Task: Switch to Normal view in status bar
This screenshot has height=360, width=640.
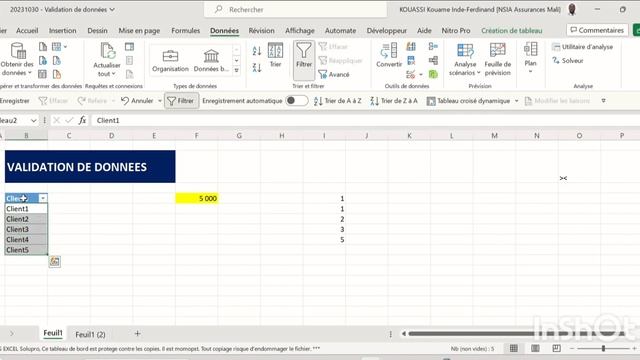Action: pos(513,348)
